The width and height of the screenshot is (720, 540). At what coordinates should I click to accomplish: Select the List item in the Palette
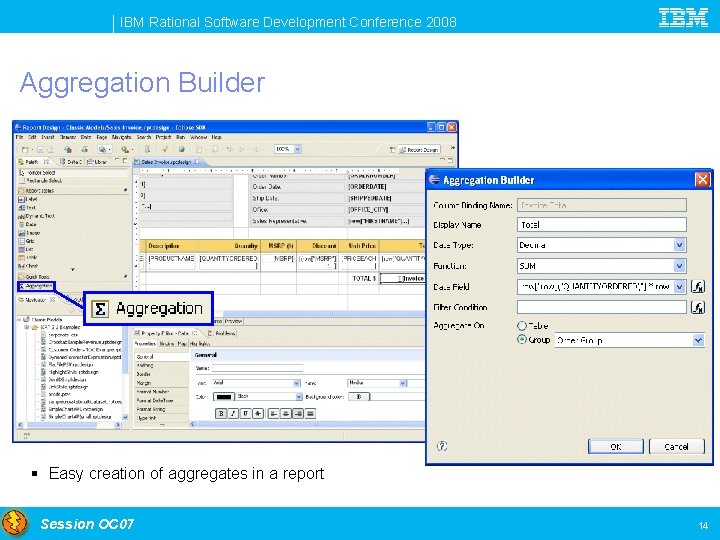pyautogui.click(x=26, y=249)
